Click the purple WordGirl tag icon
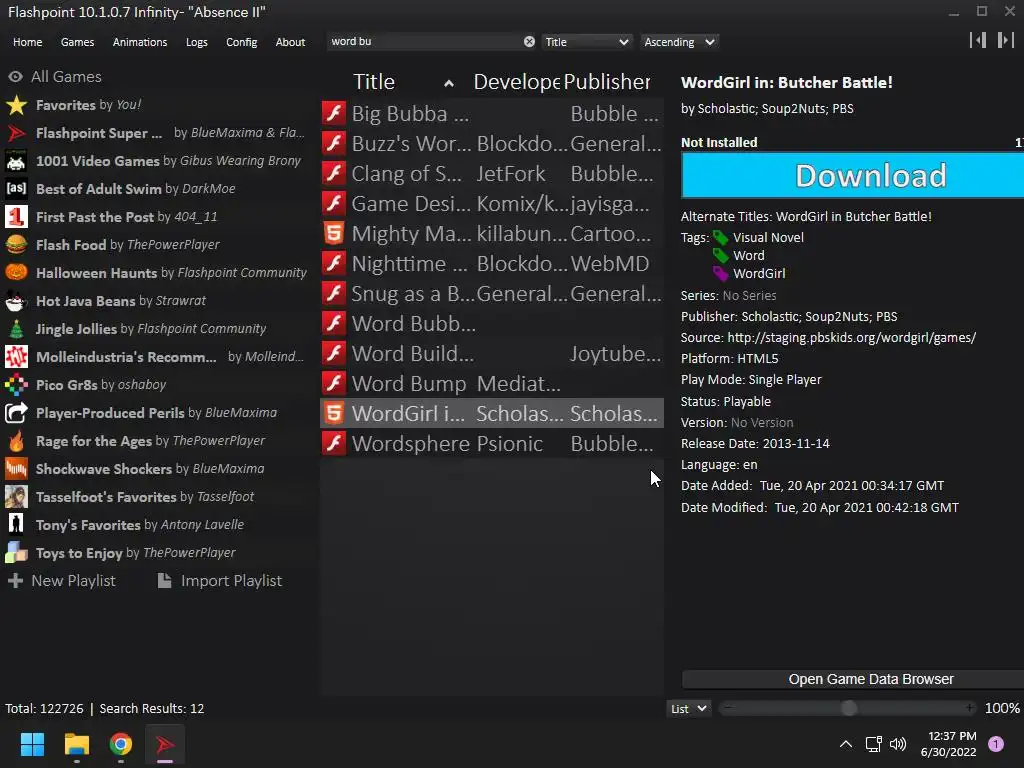 coord(720,274)
